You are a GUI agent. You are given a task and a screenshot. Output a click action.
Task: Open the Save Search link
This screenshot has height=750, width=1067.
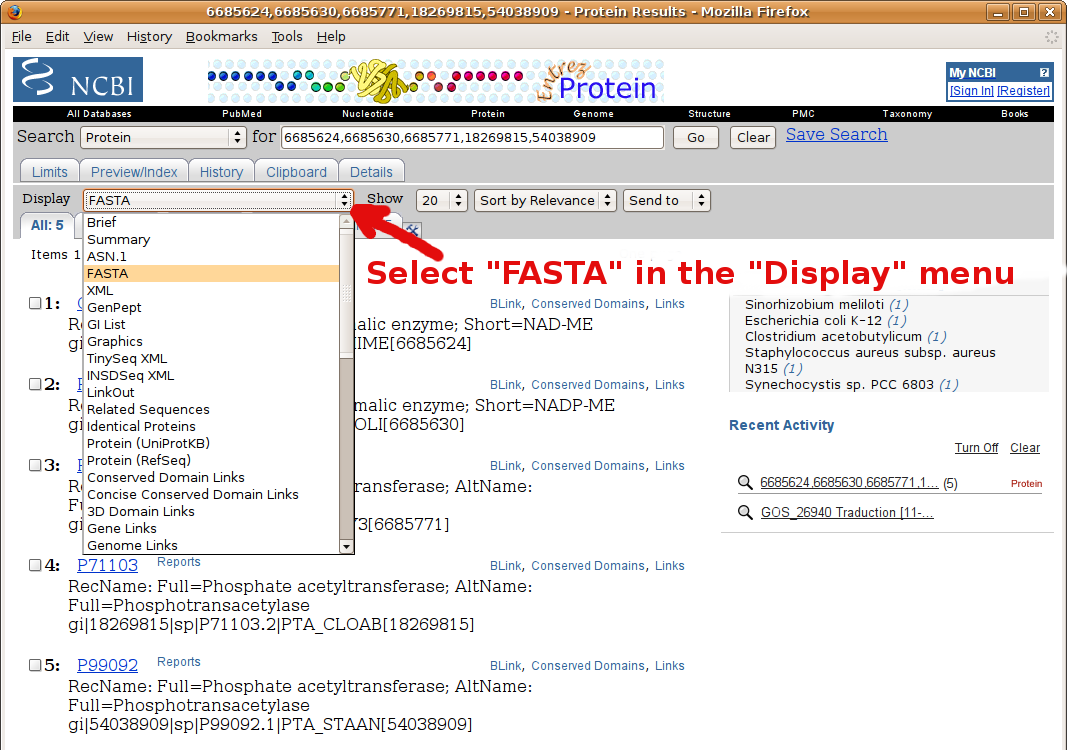point(836,134)
